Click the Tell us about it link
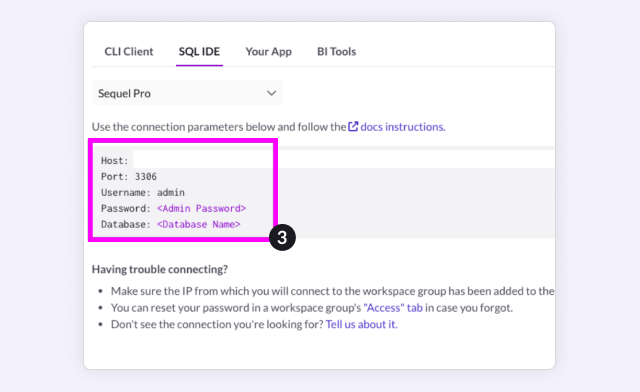The image size is (640, 392). click(x=361, y=324)
